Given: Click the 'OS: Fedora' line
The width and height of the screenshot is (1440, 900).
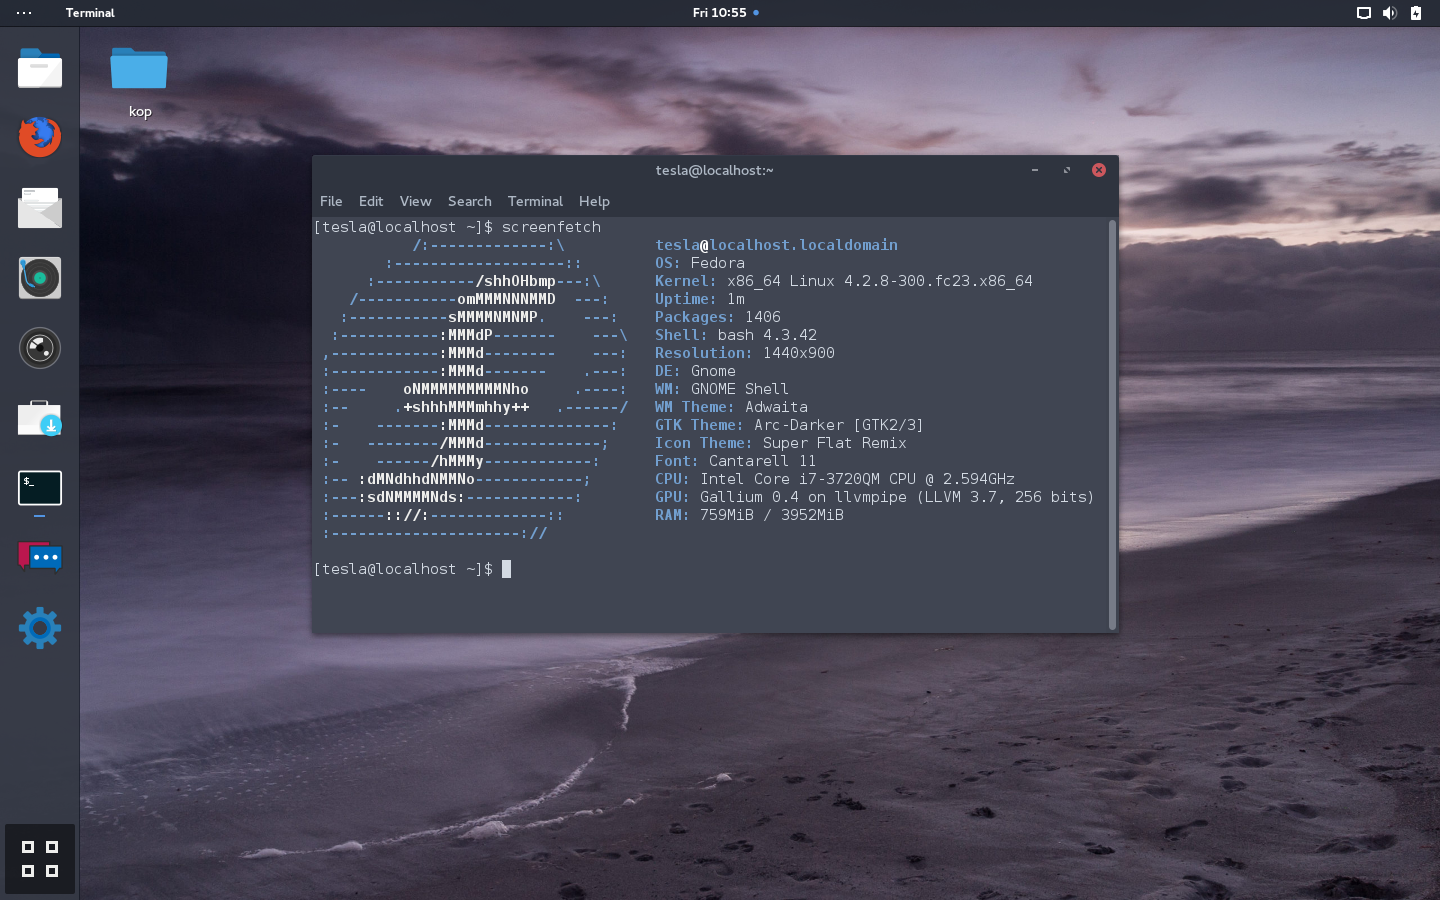Looking at the screenshot, I should coord(700,263).
